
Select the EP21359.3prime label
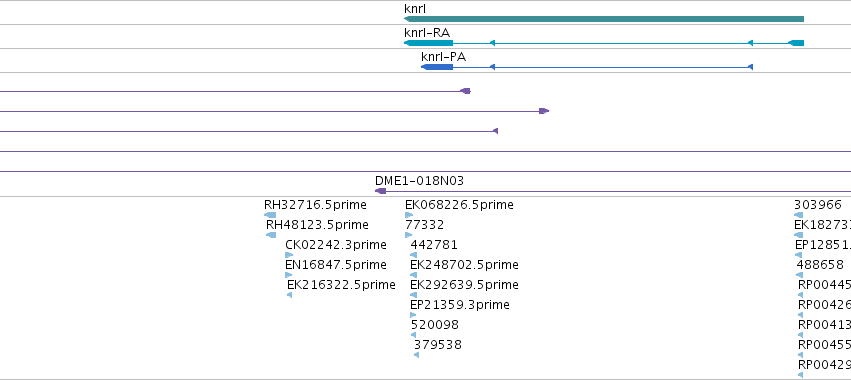(x=460, y=305)
